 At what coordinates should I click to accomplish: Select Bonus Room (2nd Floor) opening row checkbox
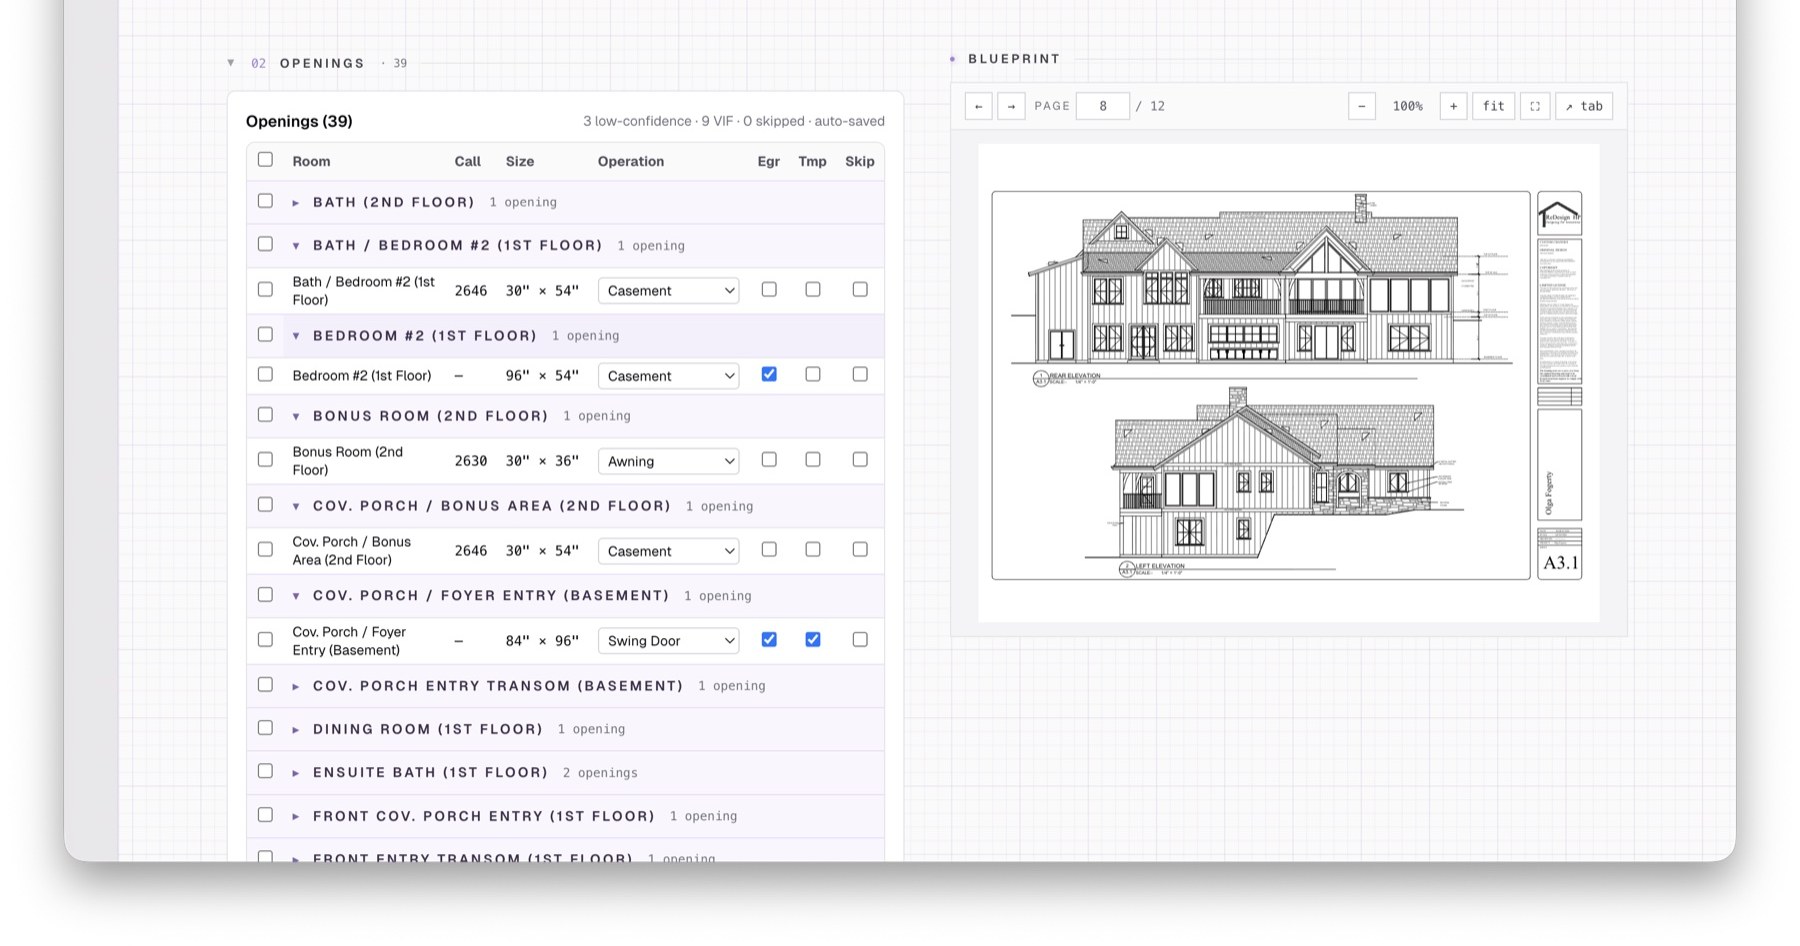(265, 460)
